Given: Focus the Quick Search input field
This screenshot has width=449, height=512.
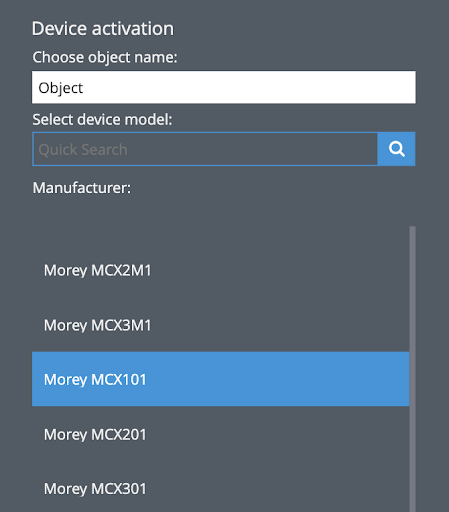Looking at the screenshot, I should coord(205,149).
